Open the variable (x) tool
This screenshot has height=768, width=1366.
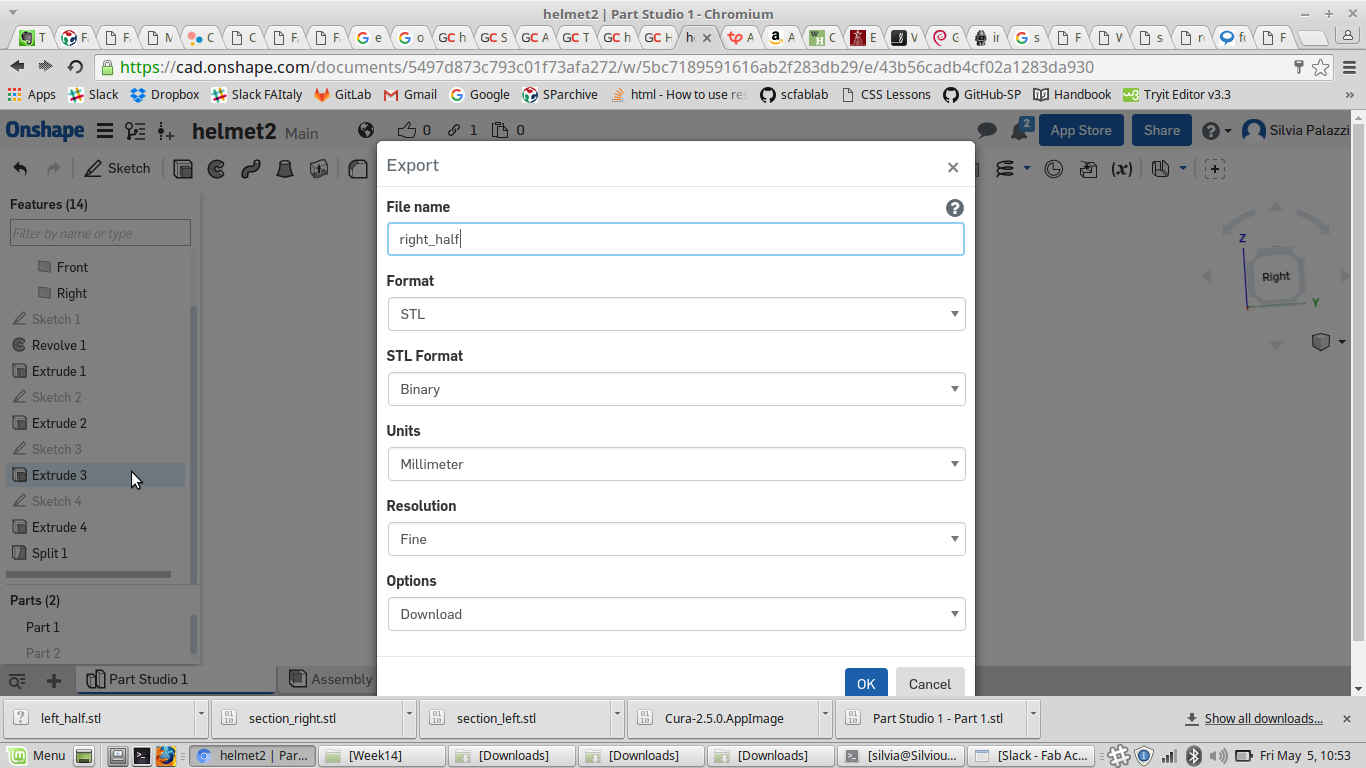tap(1122, 169)
